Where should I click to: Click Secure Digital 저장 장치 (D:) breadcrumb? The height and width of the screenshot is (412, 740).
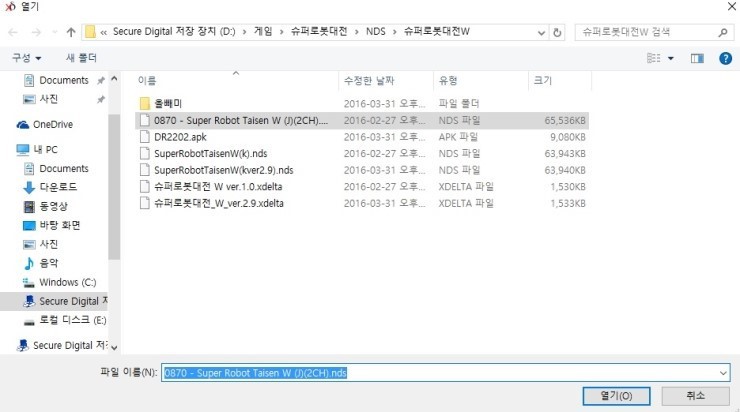click(174, 32)
